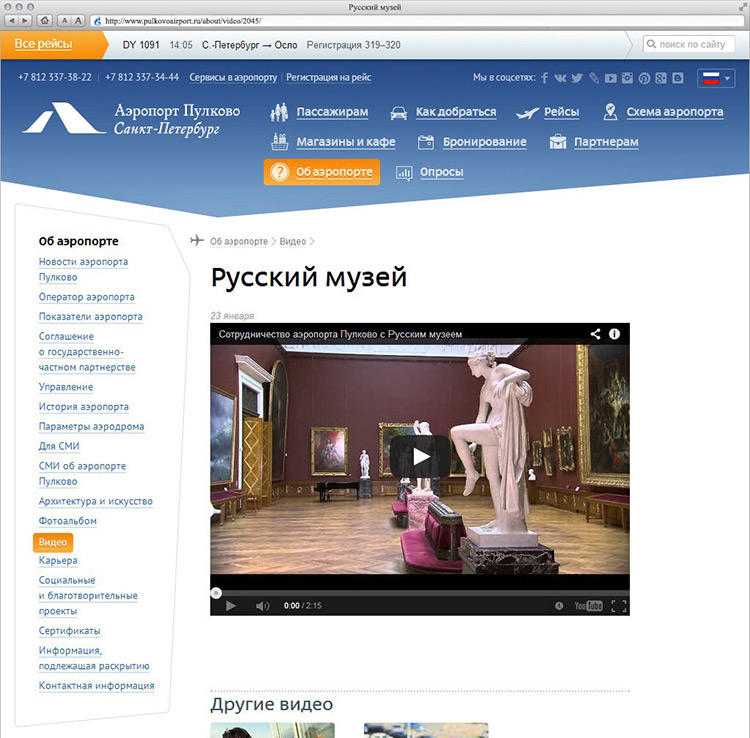Screen dimensions: 750x738
Task: Open Новости аэропорта Пулково sidebar link
Action: pyautogui.click(x=83, y=269)
